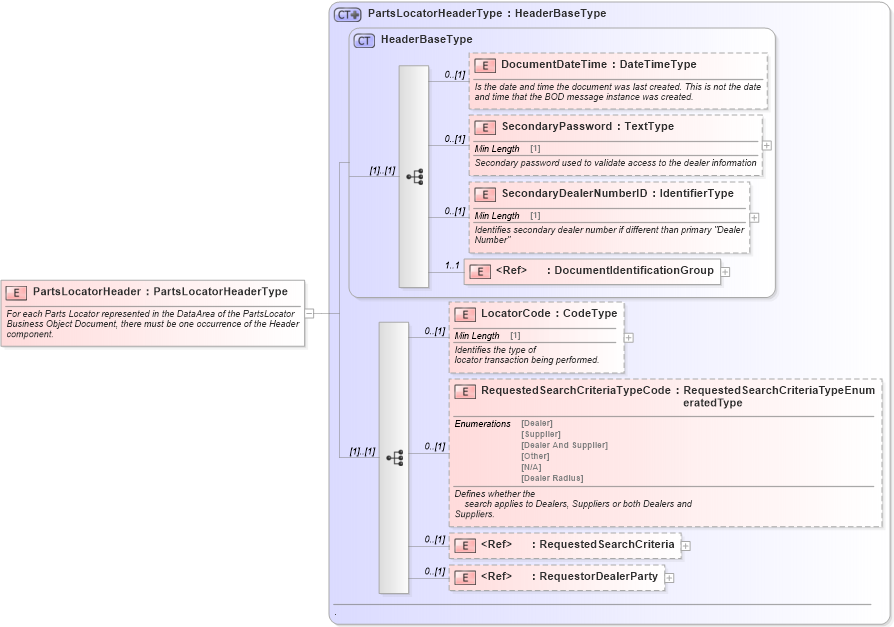
Task: Collapse the PartsLocatorHeaderType diagram via minus box
Action: pyautogui.click(x=310, y=313)
